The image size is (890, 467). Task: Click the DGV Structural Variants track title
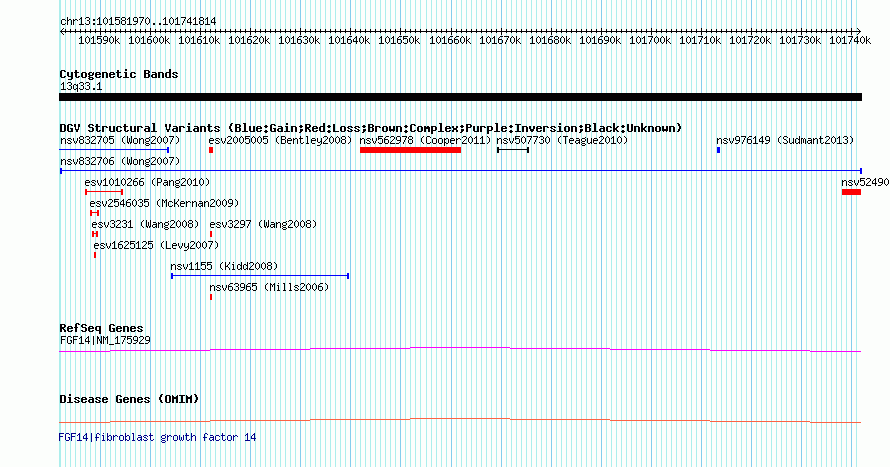point(371,128)
